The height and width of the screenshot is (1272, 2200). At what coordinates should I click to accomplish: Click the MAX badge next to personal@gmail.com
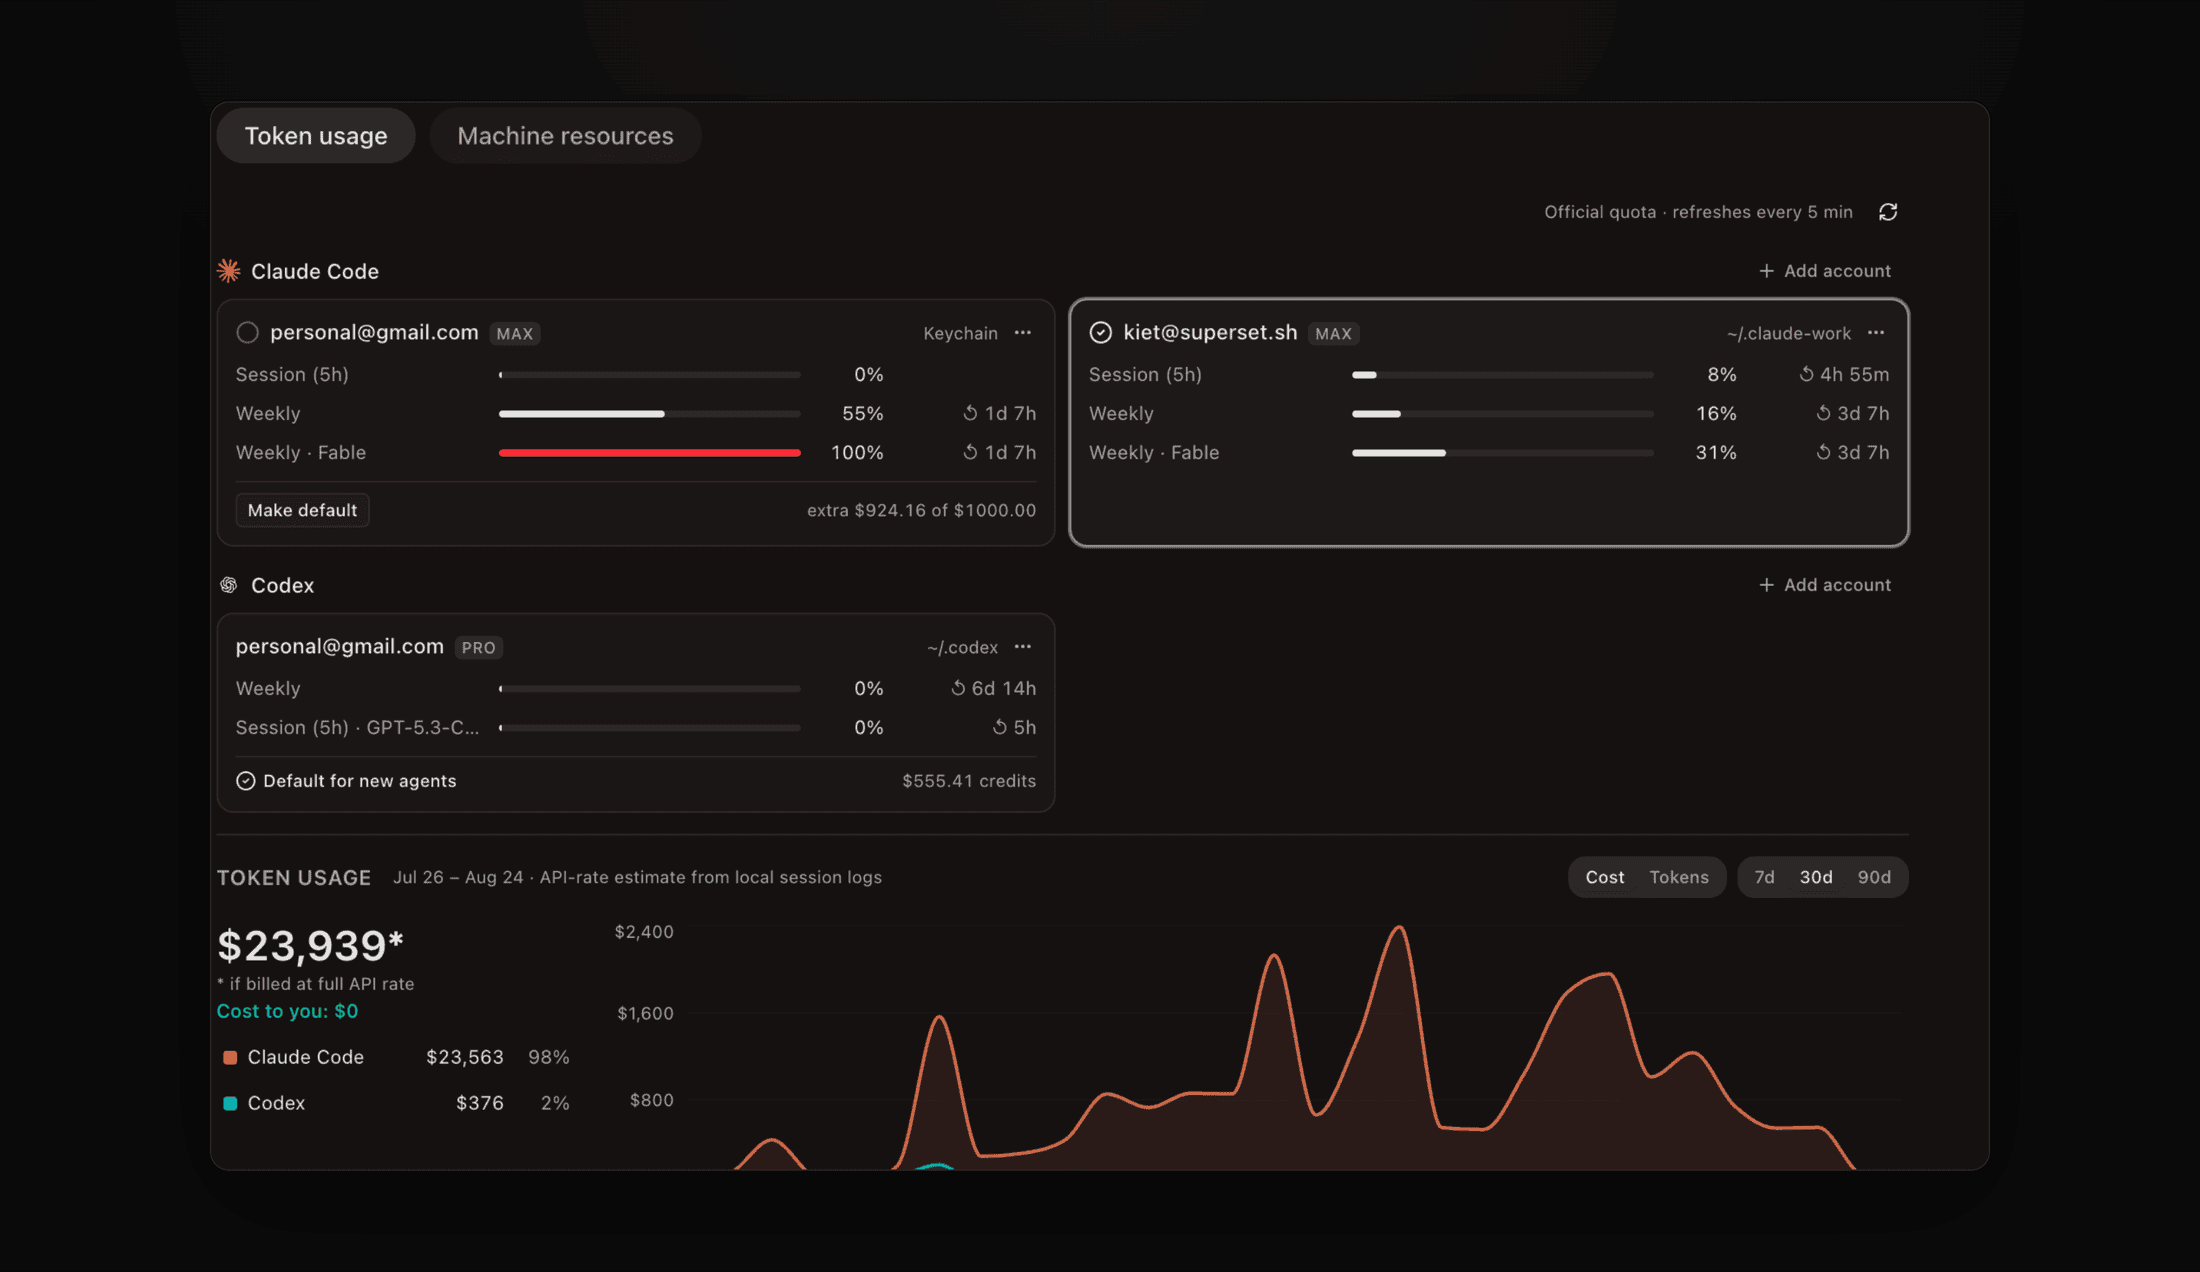click(x=515, y=334)
